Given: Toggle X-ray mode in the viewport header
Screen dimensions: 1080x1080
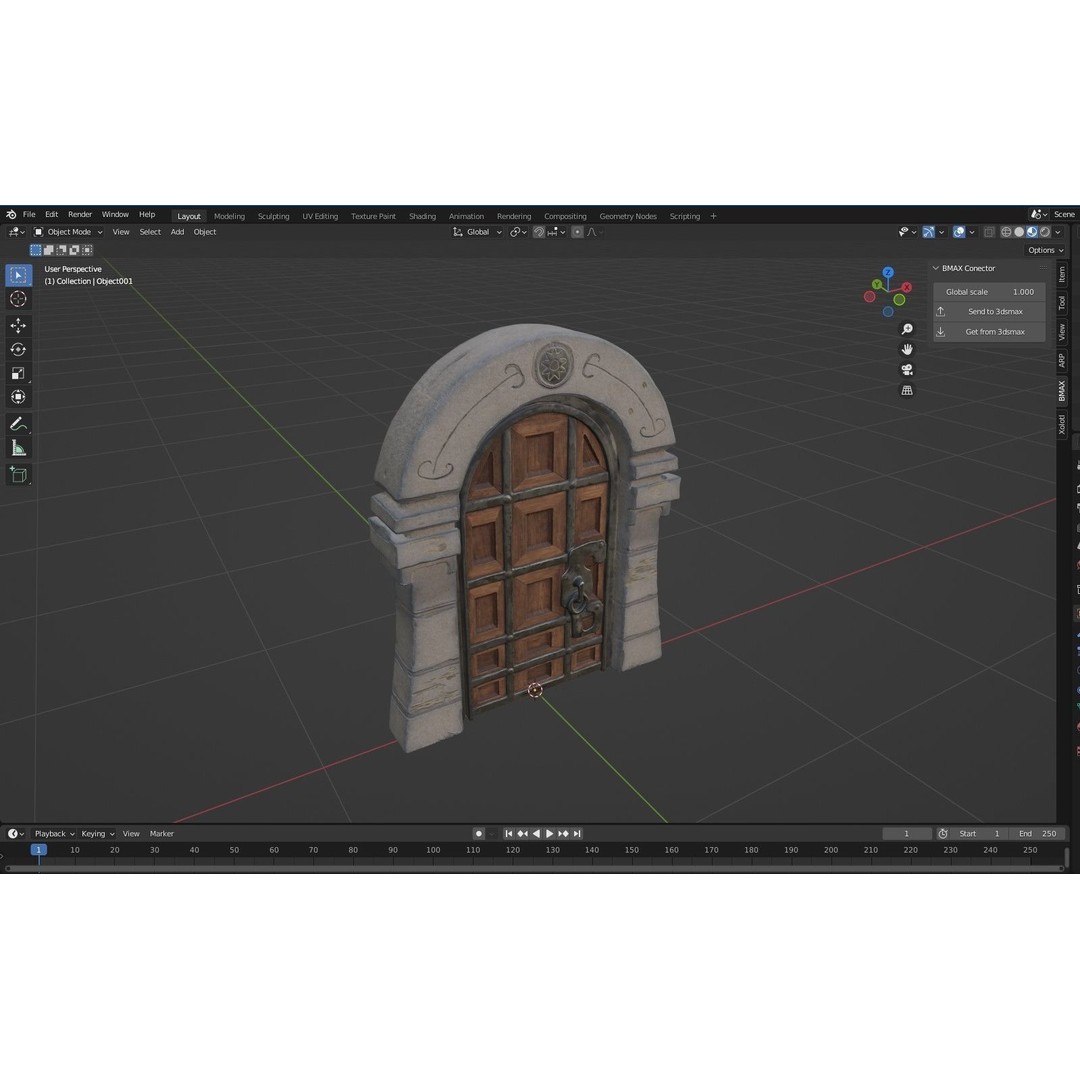Looking at the screenshot, I should tap(990, 231).
